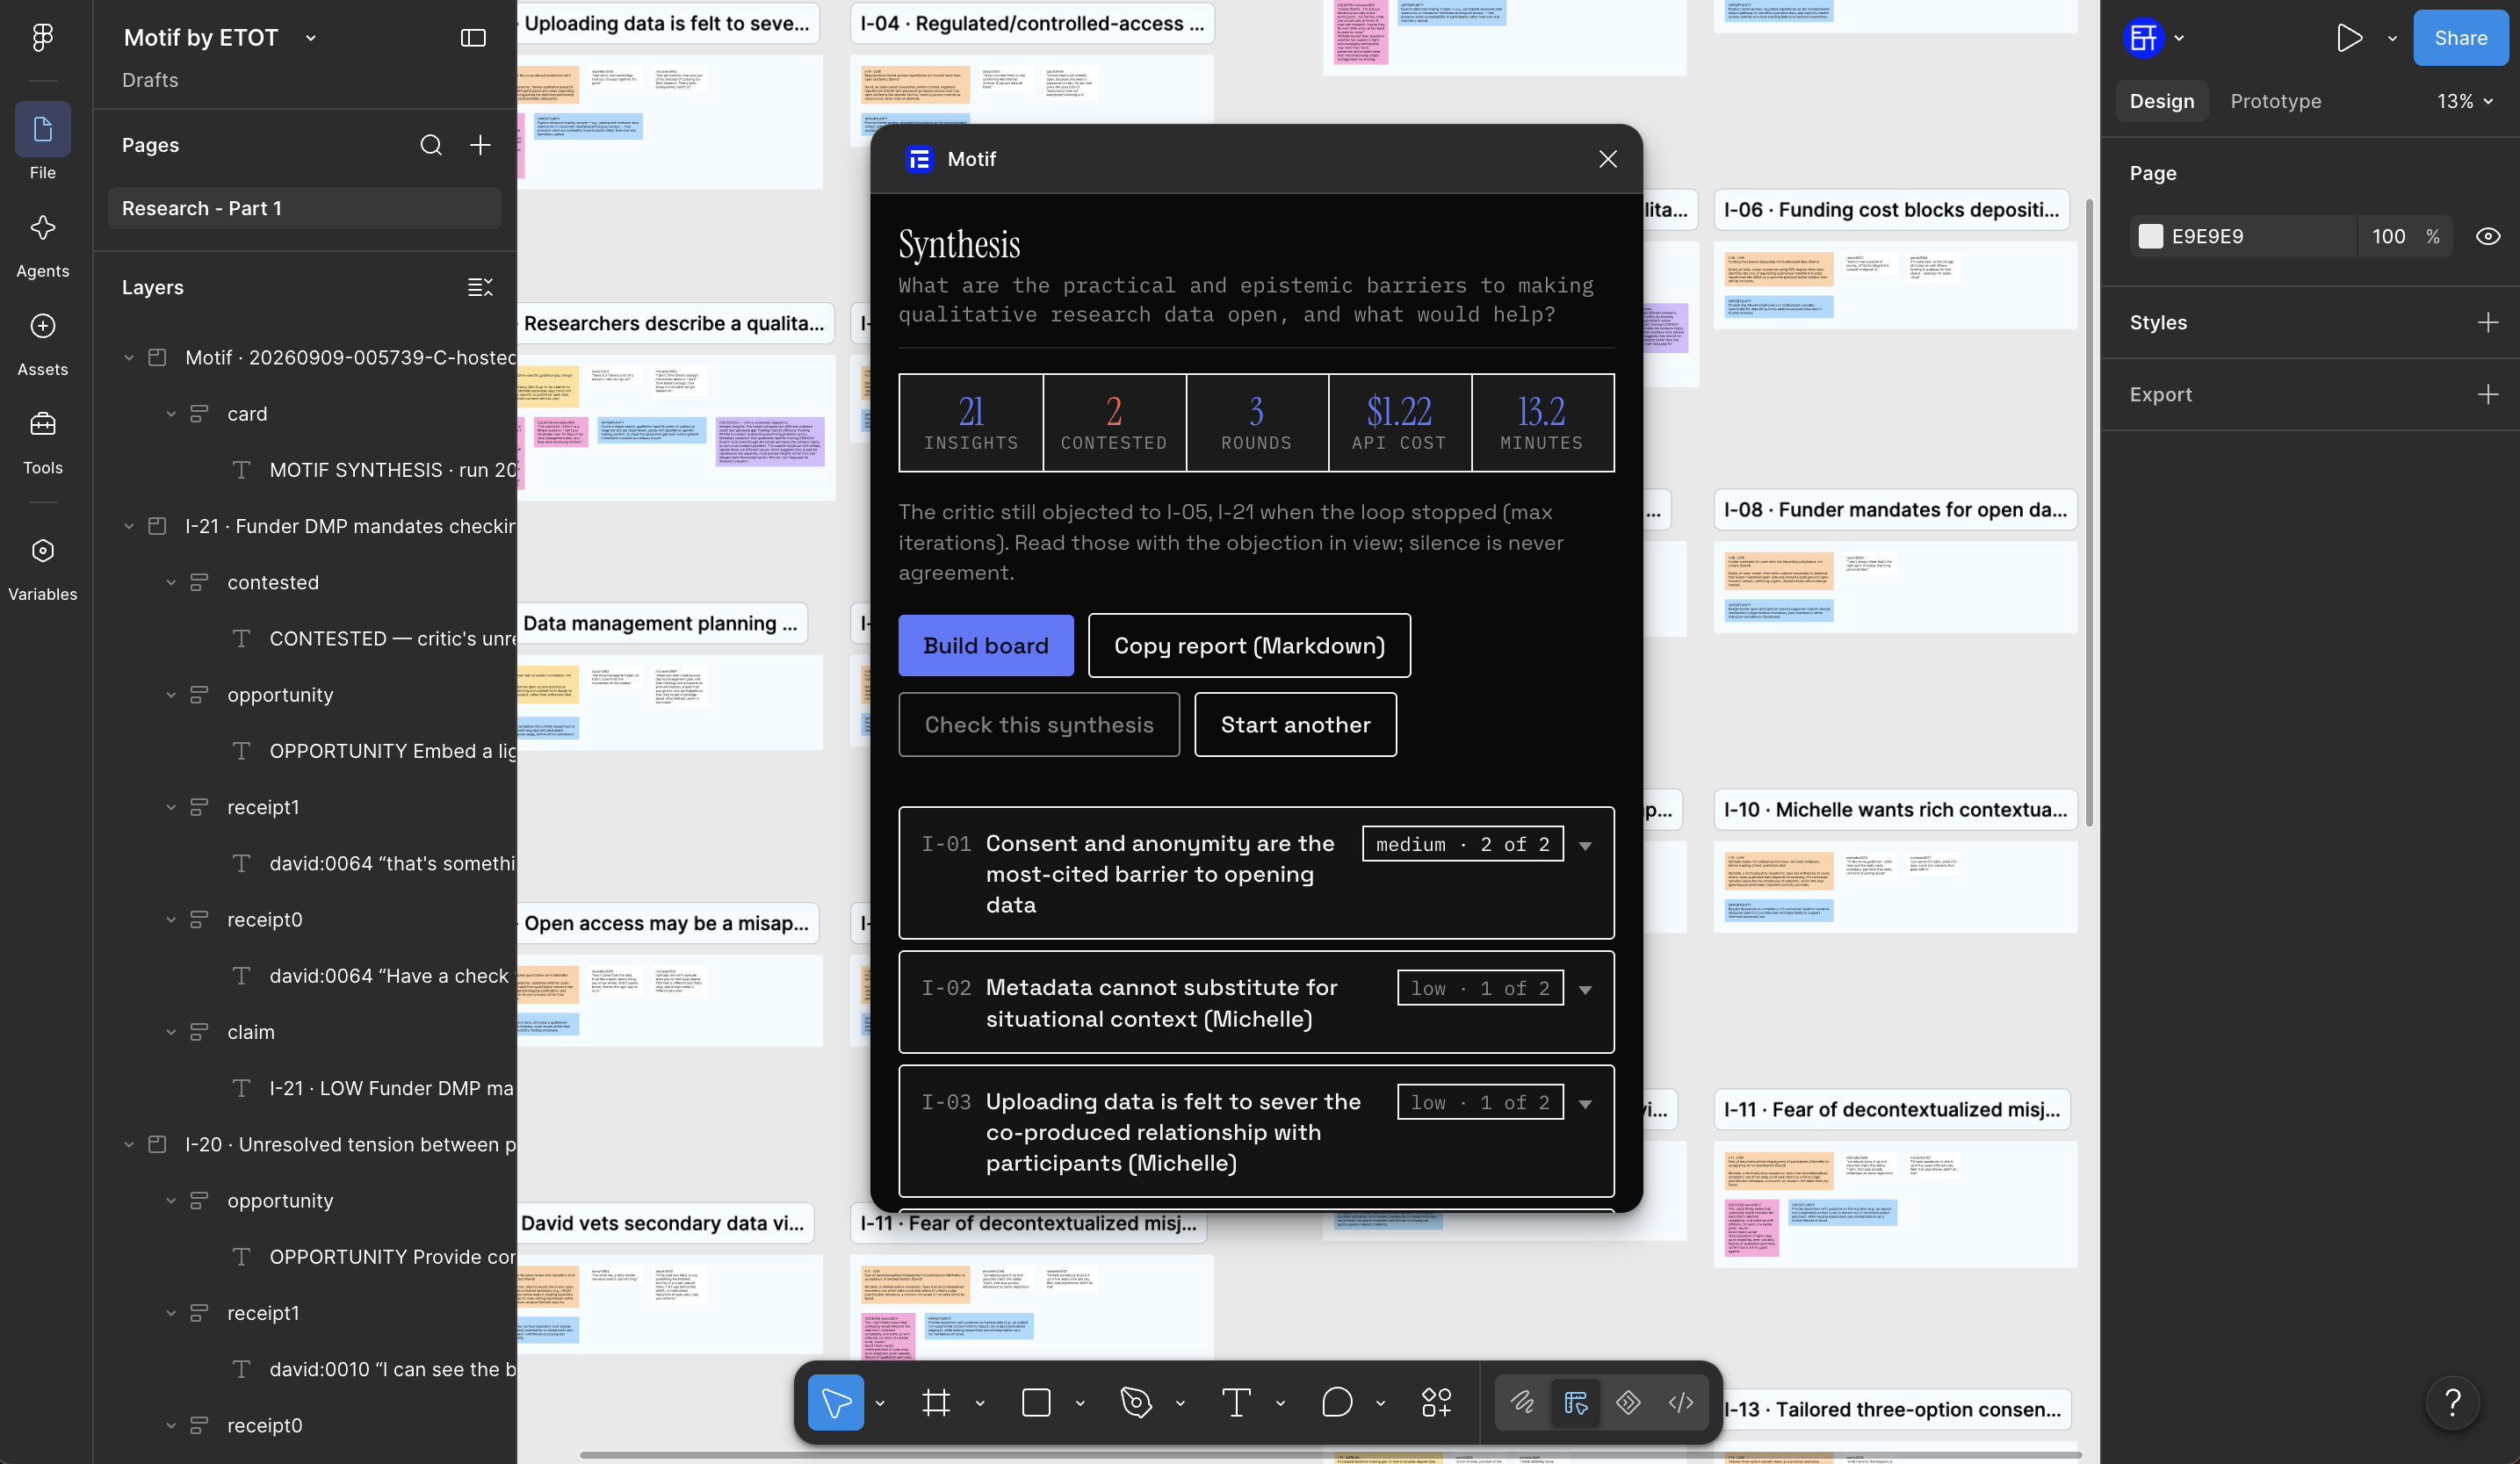Open the File sidebar panel
This screenshot has width=2520, height=1464.
[x=42, y=141]
